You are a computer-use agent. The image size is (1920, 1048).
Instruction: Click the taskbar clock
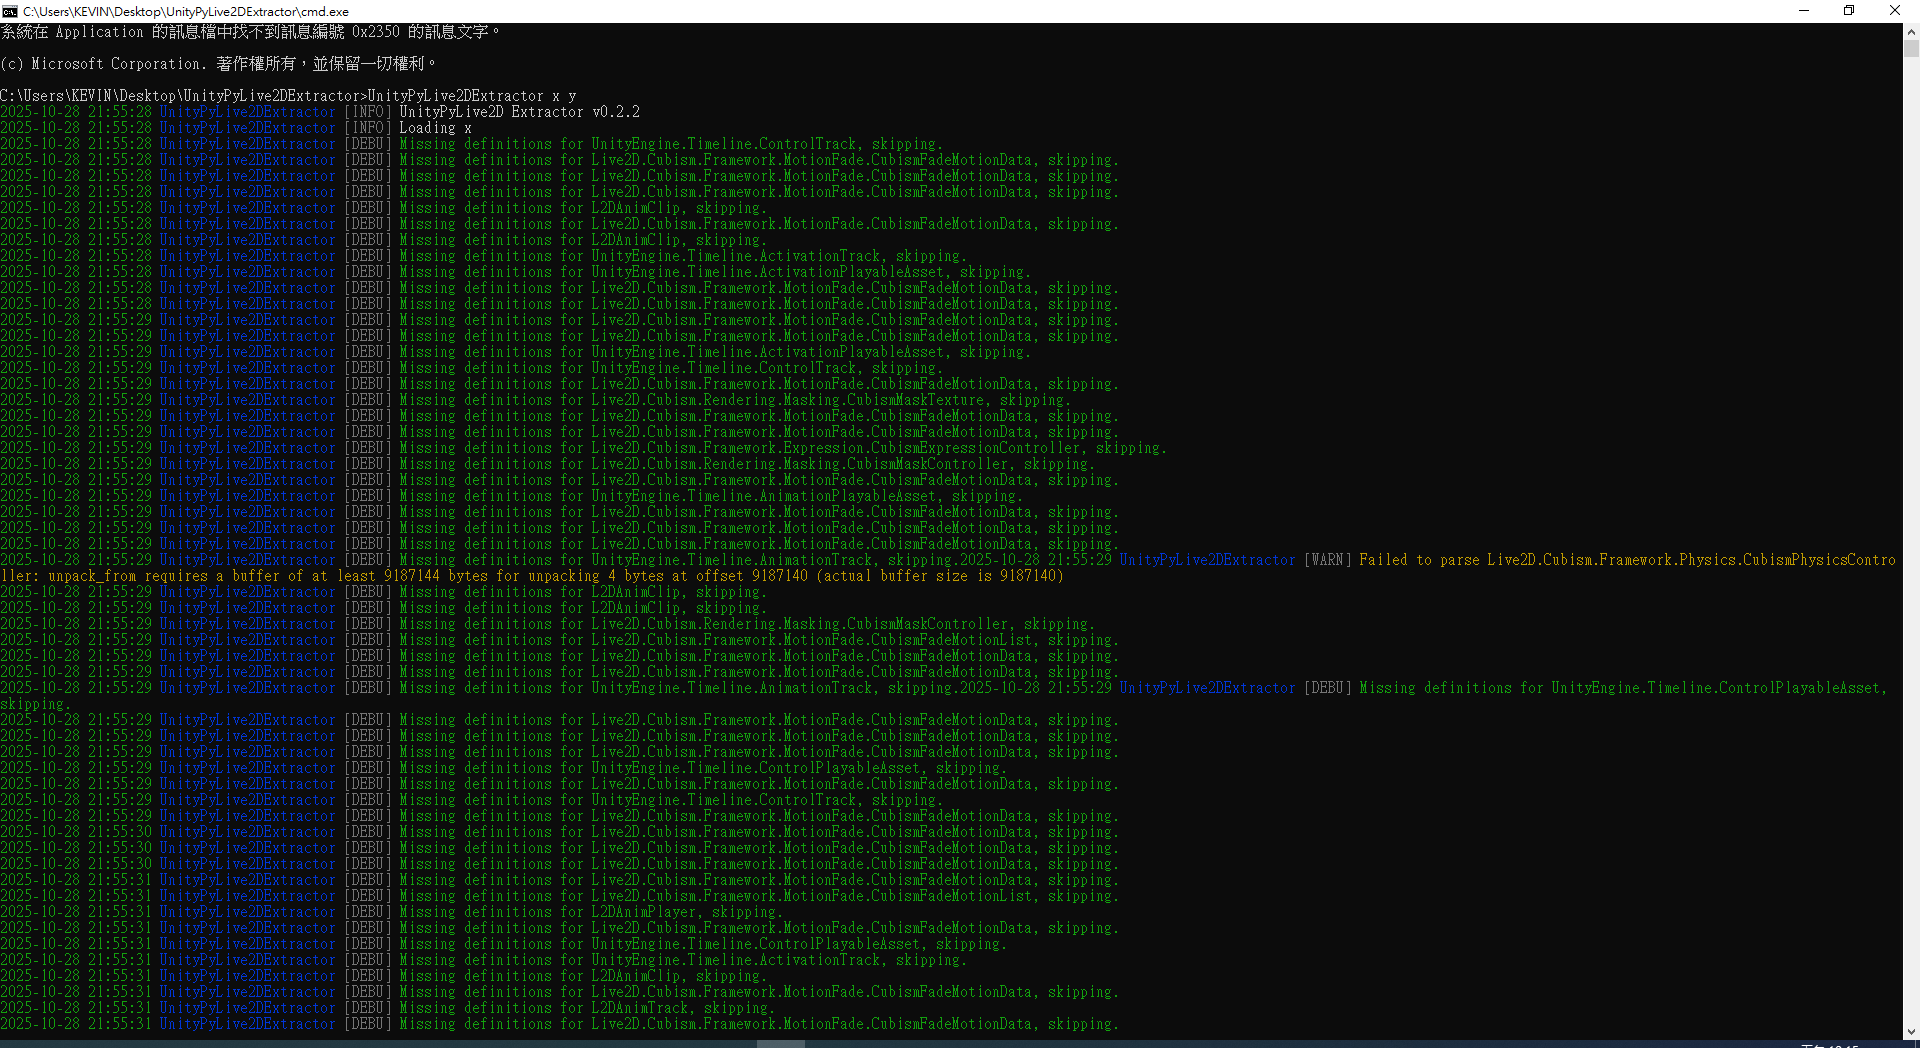[1830, 1045]
